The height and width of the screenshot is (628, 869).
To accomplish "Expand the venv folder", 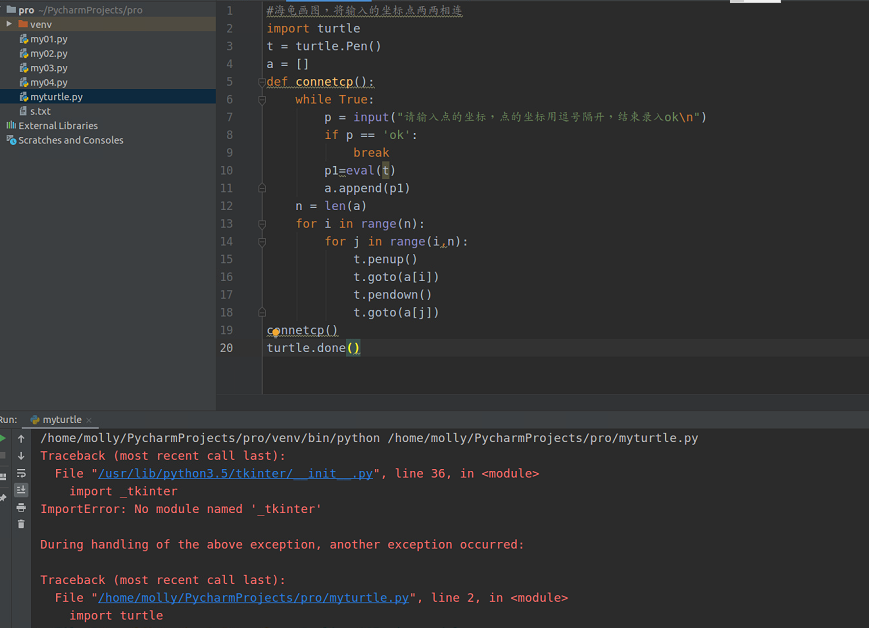I will pyautogui.click(x=9, y=24).
